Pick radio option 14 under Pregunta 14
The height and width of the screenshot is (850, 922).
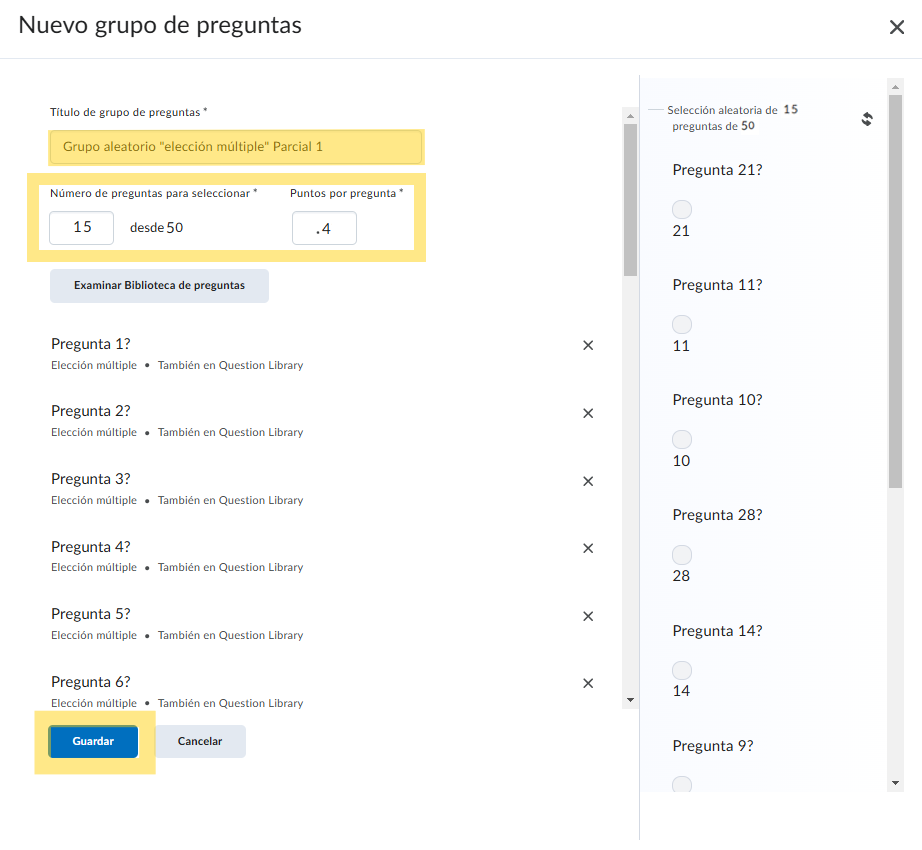pyautogui.click(x=682, y=670)
